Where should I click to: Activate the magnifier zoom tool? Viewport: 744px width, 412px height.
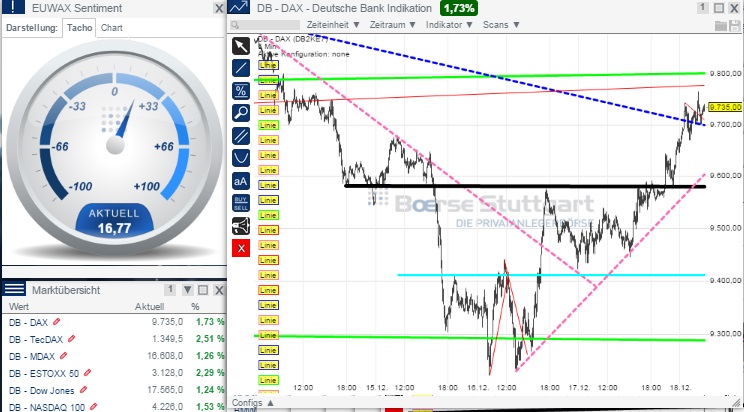coord(240,112)
